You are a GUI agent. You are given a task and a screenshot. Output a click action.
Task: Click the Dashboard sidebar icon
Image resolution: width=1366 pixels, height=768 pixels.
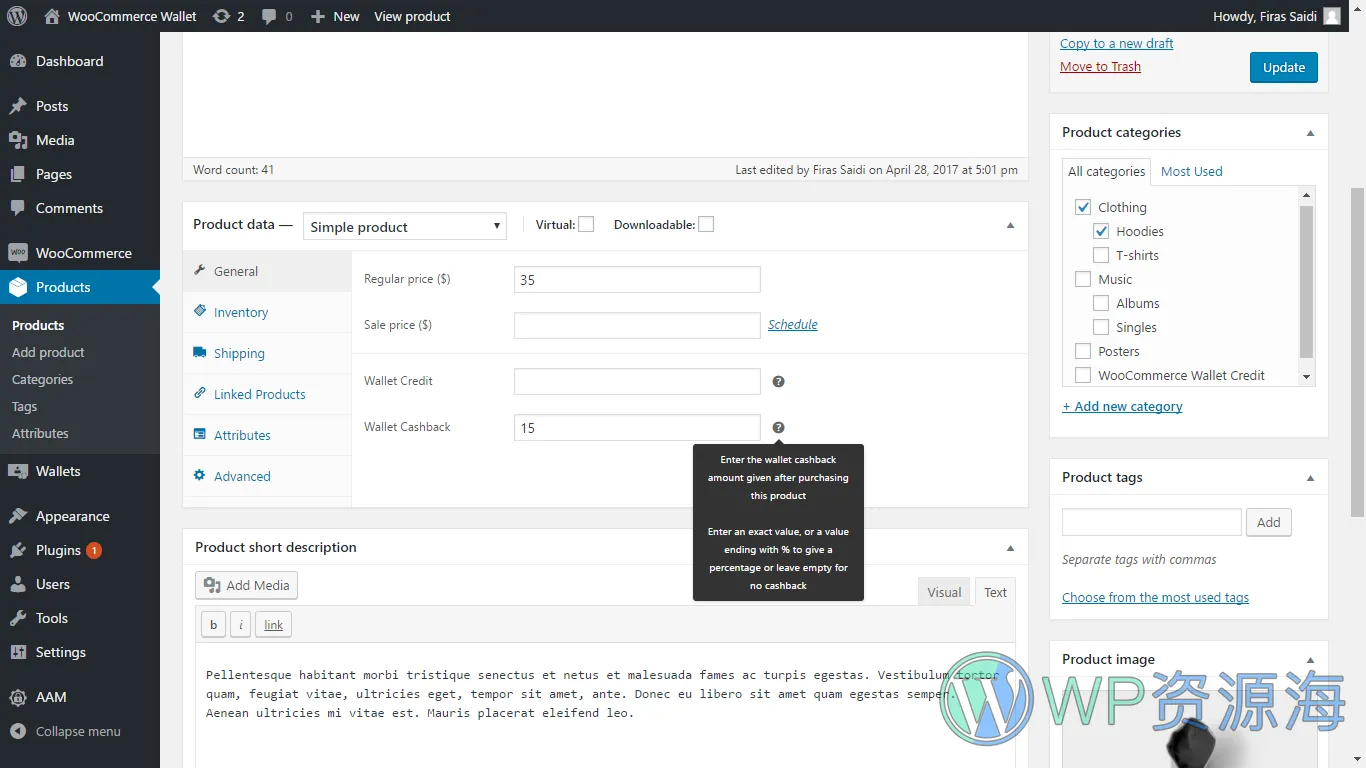(x=18, y=61)
